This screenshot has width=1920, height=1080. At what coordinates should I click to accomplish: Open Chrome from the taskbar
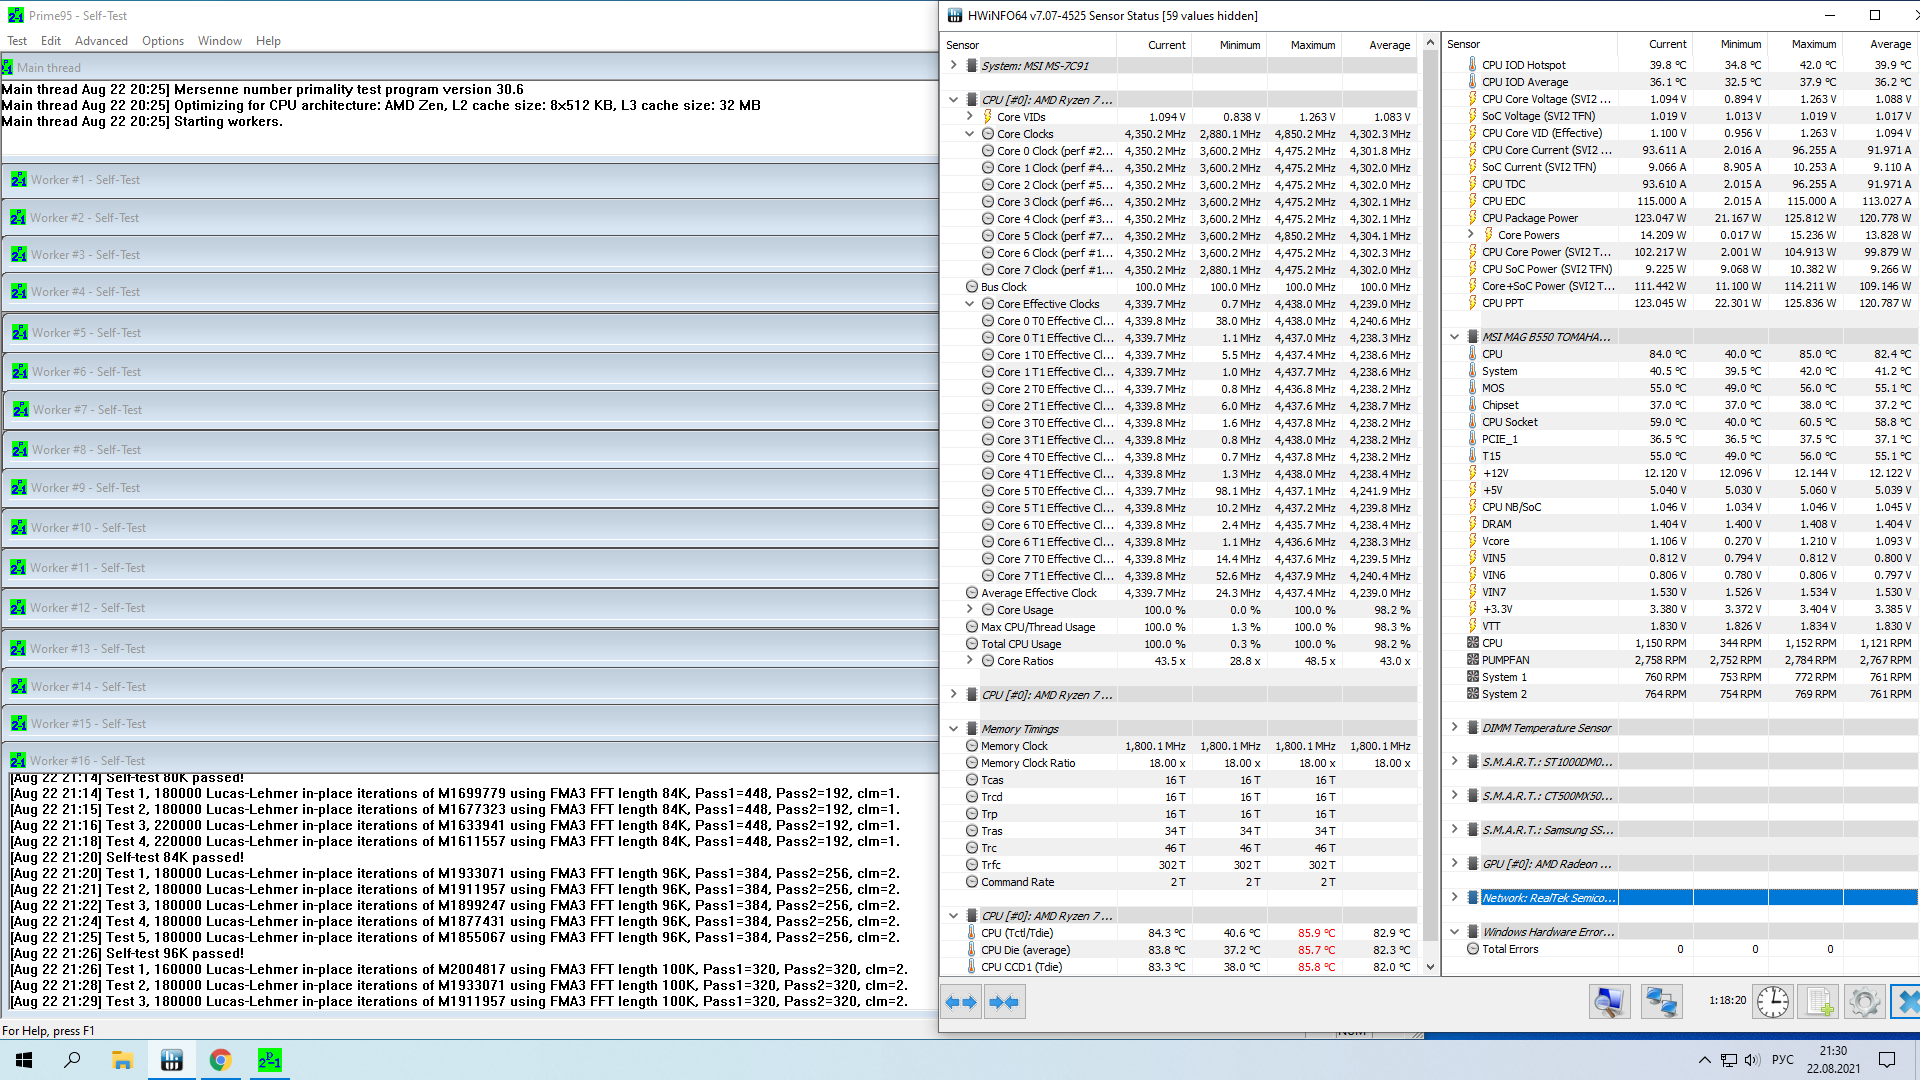tap(220, 1060)
